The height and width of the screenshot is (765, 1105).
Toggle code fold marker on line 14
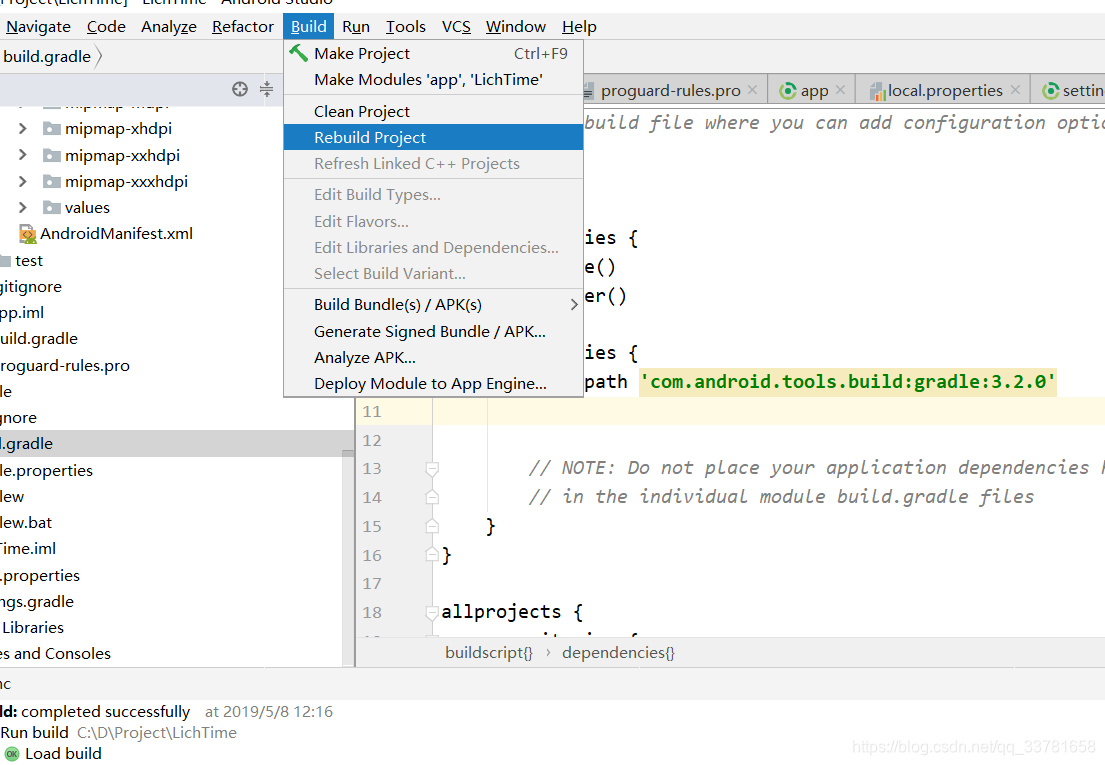432,497
